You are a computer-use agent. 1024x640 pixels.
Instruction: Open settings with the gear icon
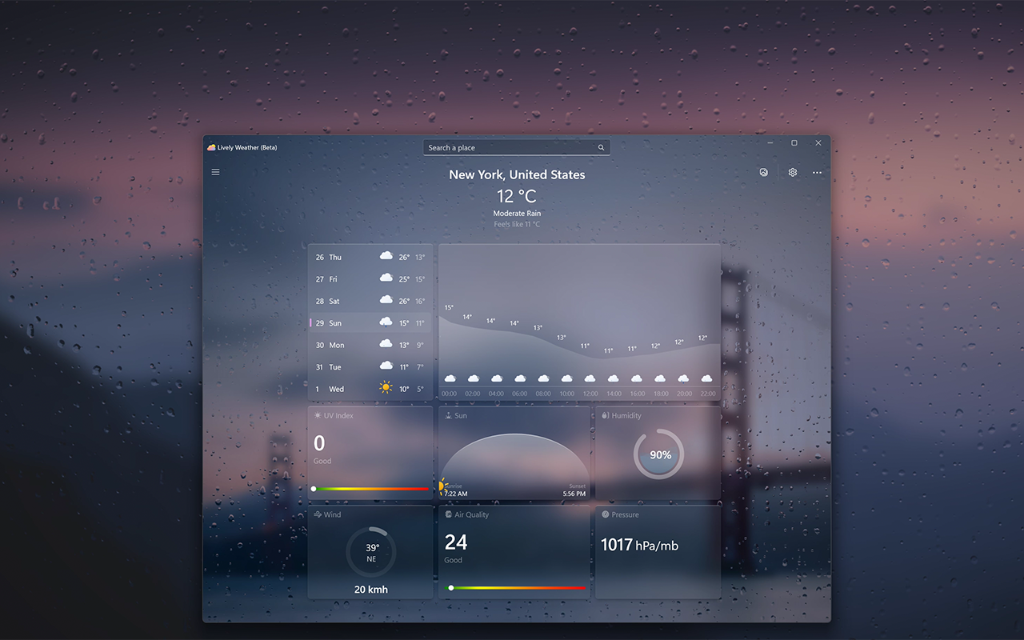pyautogui.click(x=792, y=172)
